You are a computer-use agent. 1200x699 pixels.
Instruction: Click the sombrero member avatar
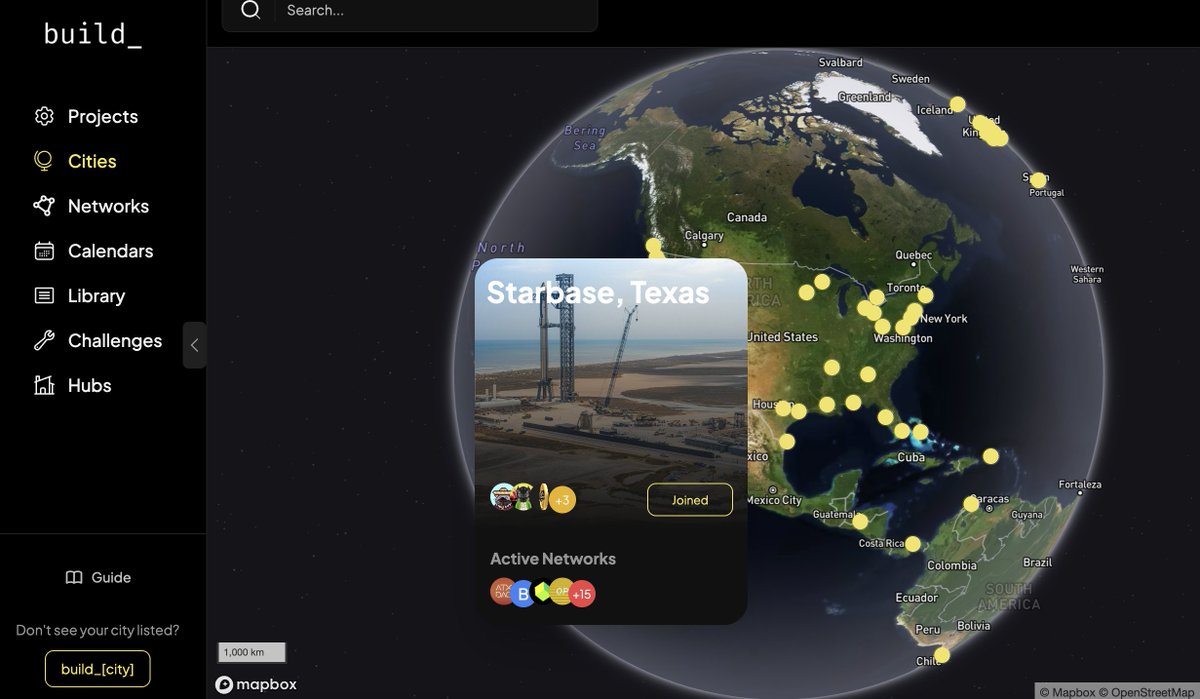[x=503, y=496]
